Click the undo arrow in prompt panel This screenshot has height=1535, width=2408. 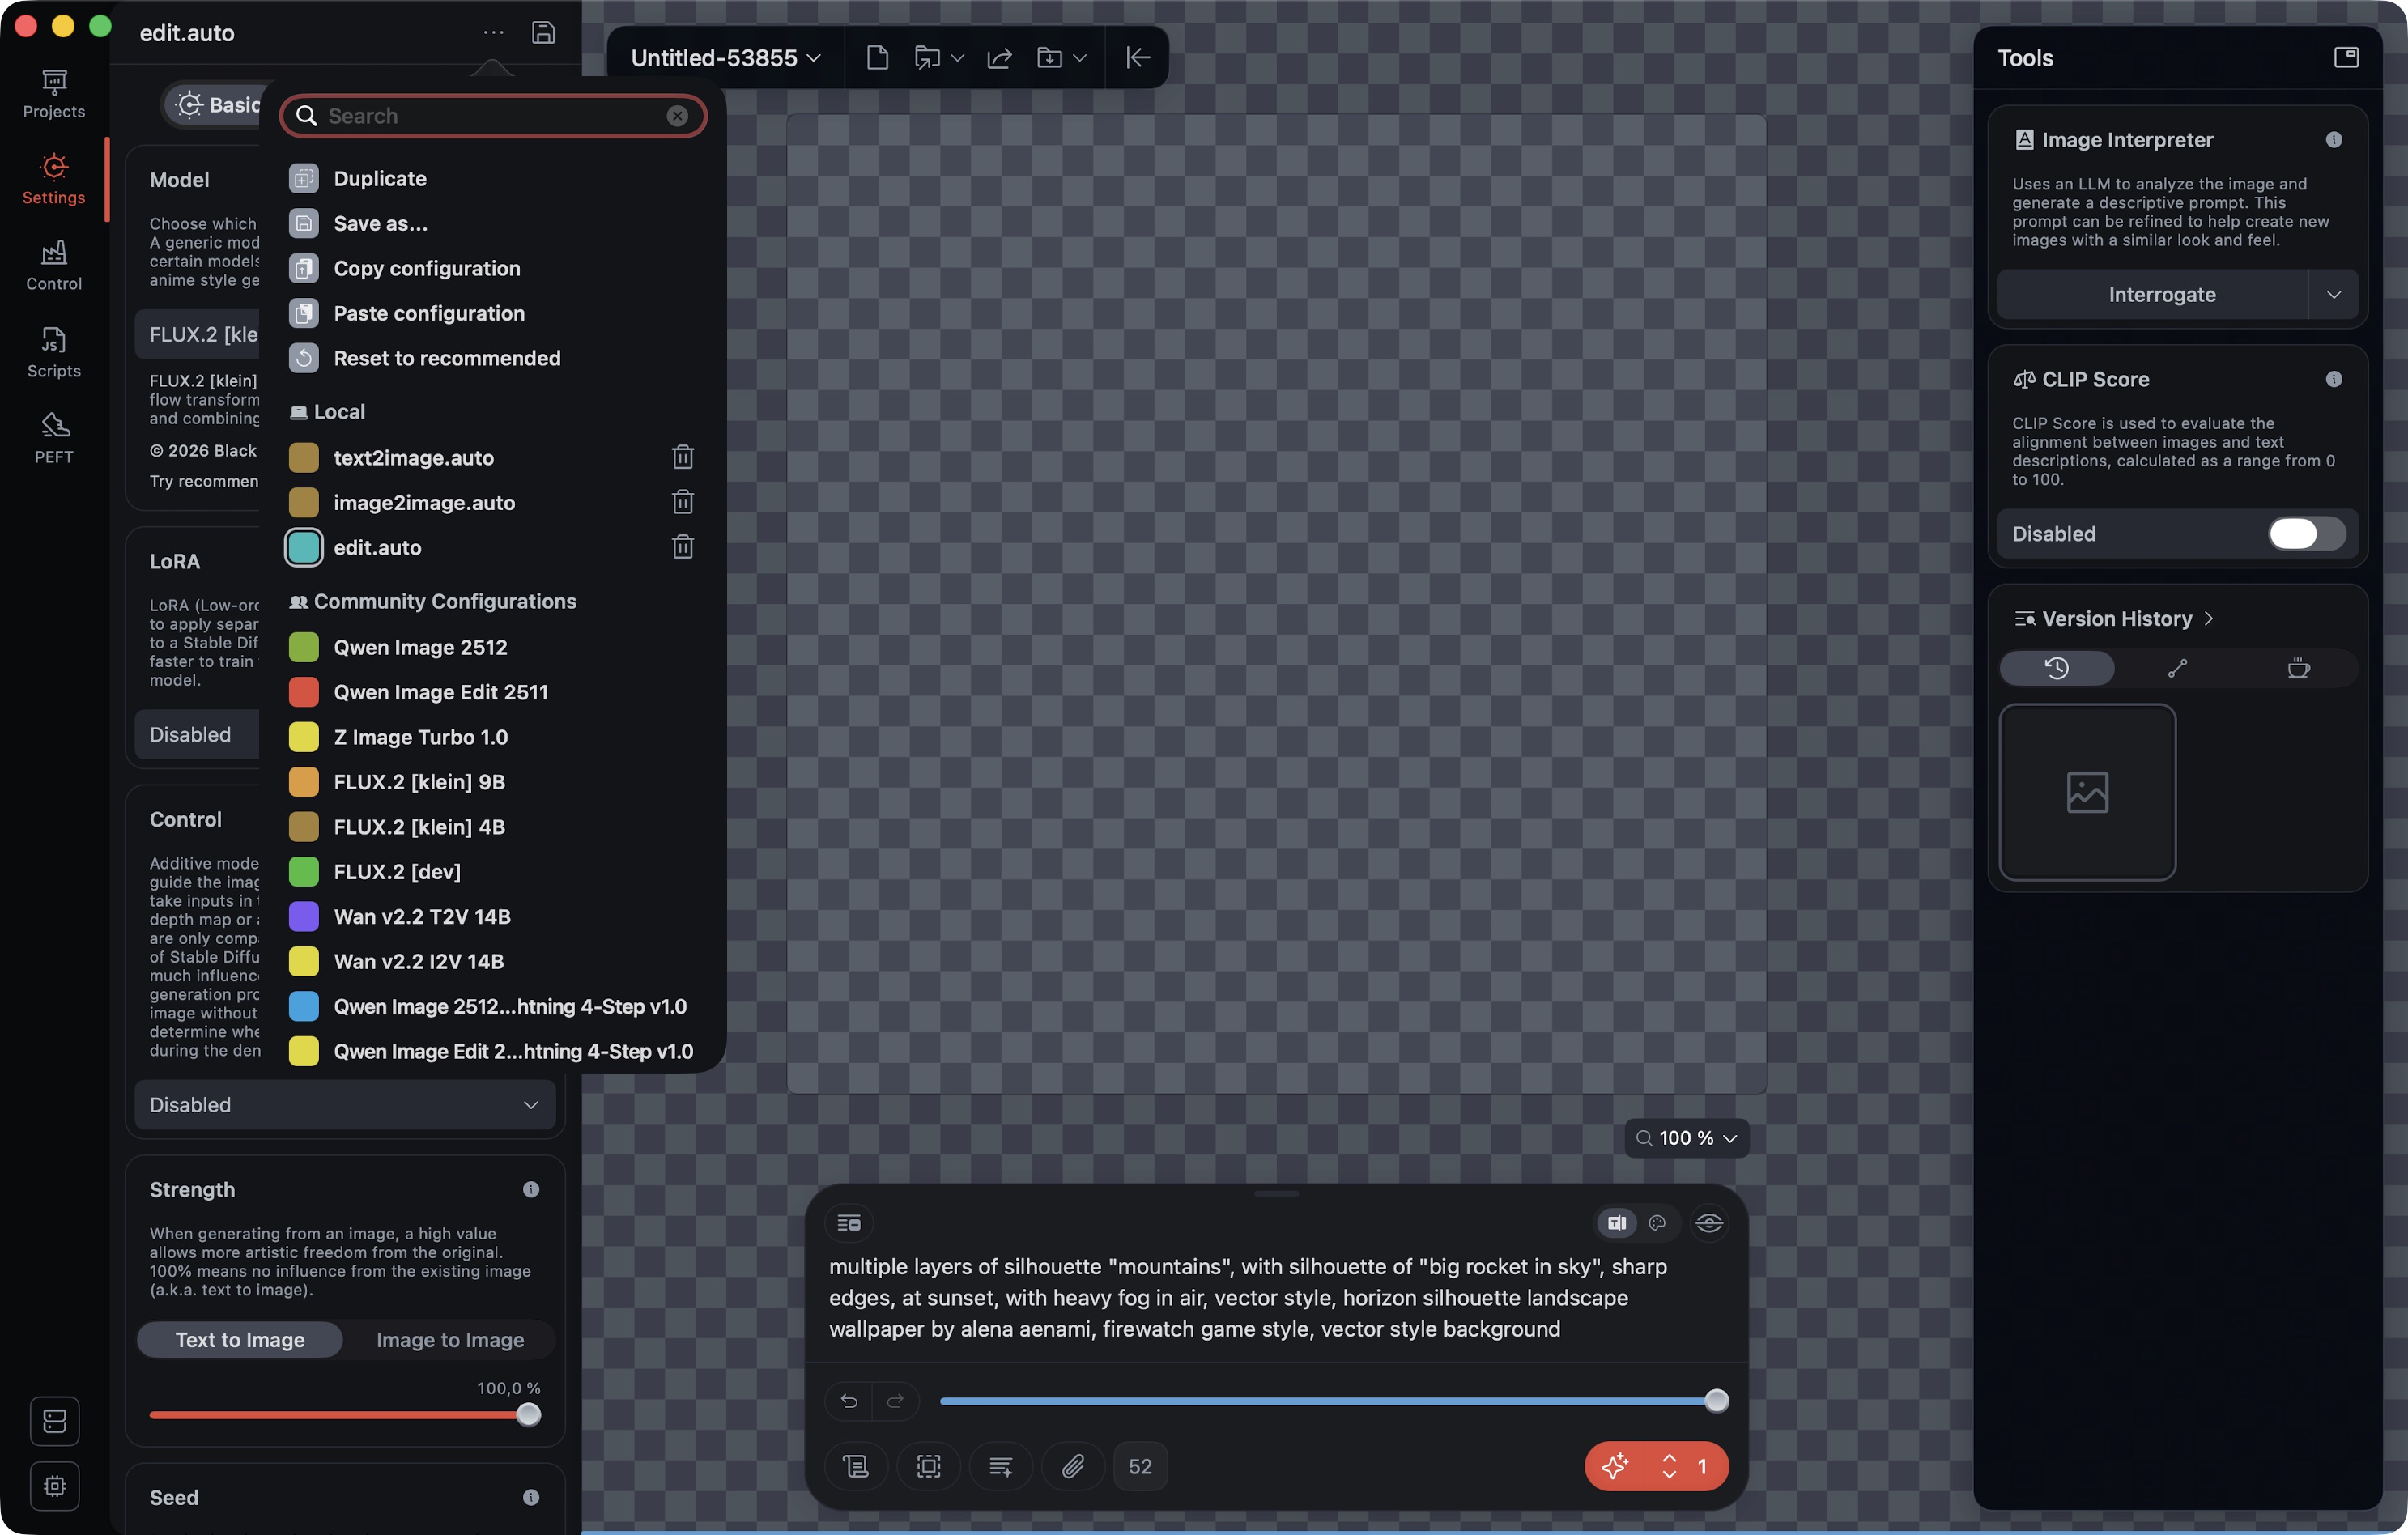point(848,1401)
